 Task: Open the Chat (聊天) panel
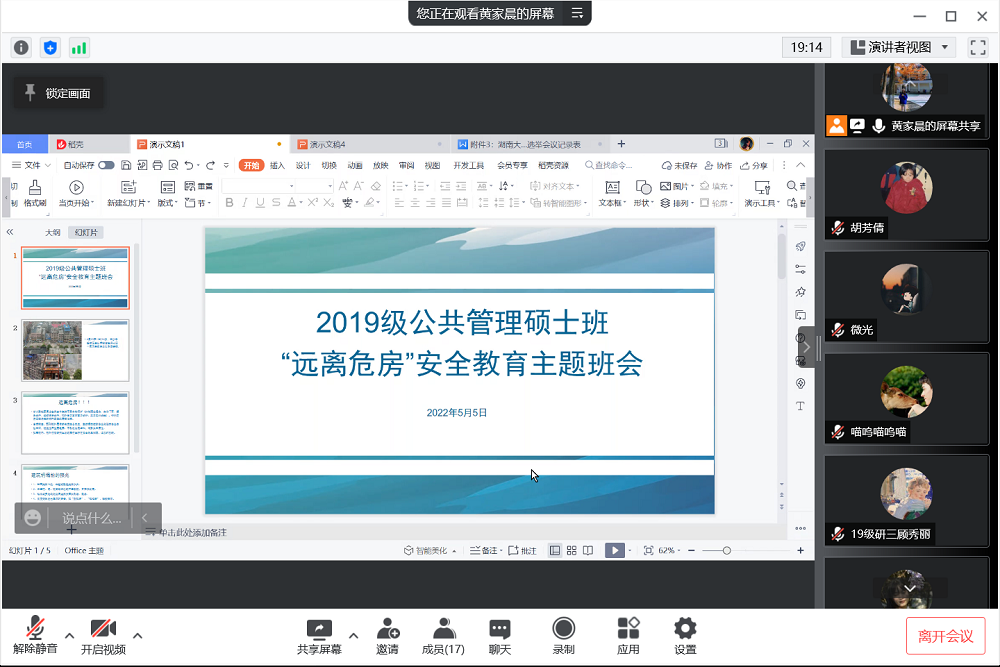pos(500,636)
